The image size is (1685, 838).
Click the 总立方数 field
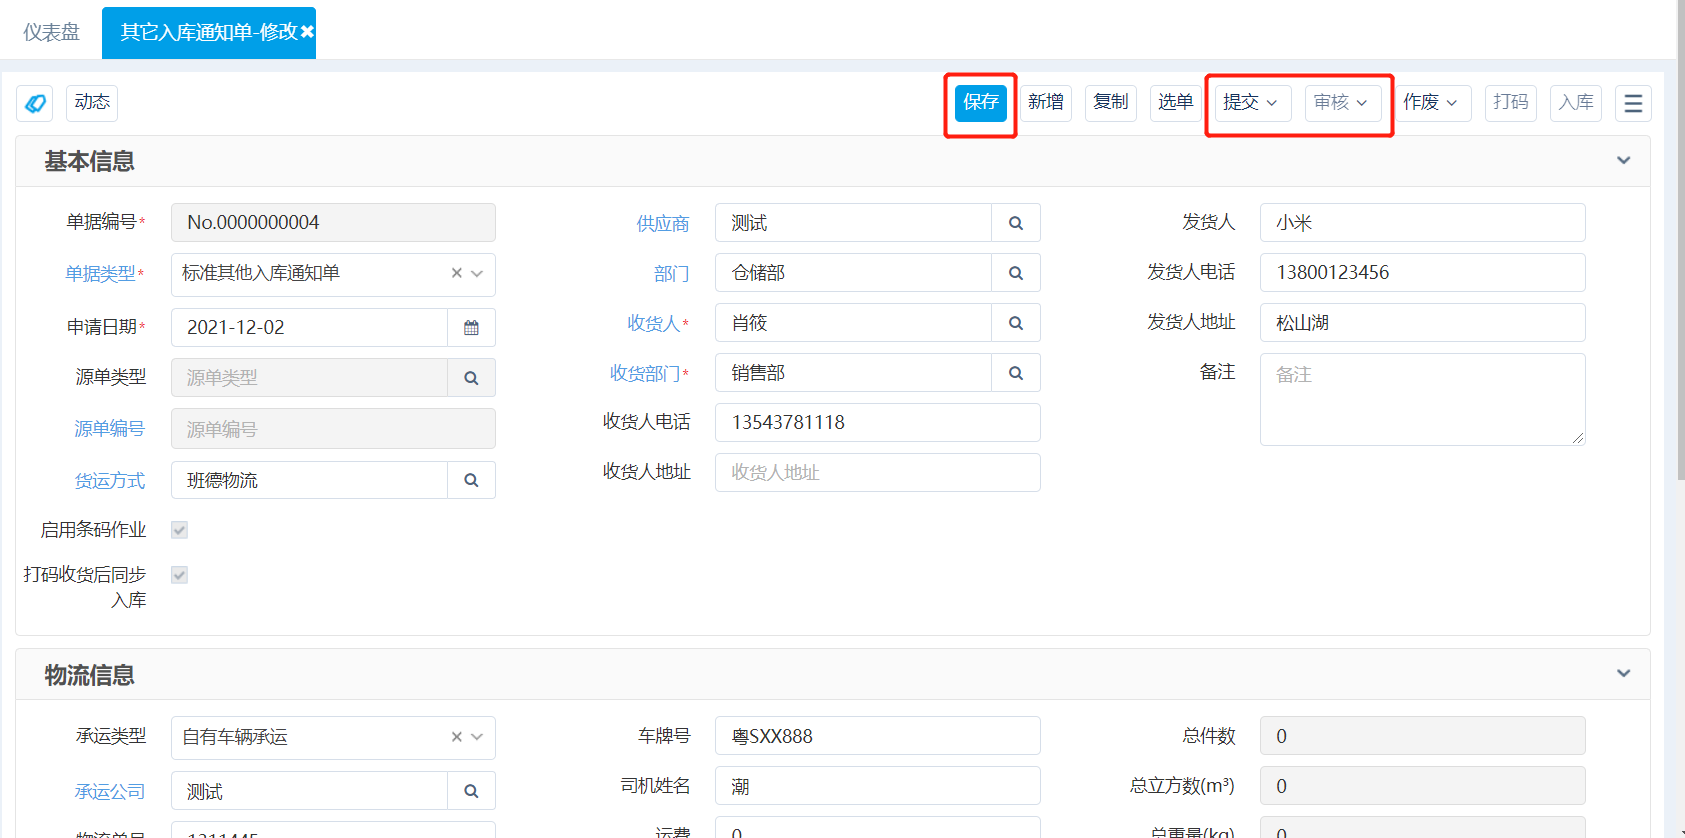point(1423,786)
